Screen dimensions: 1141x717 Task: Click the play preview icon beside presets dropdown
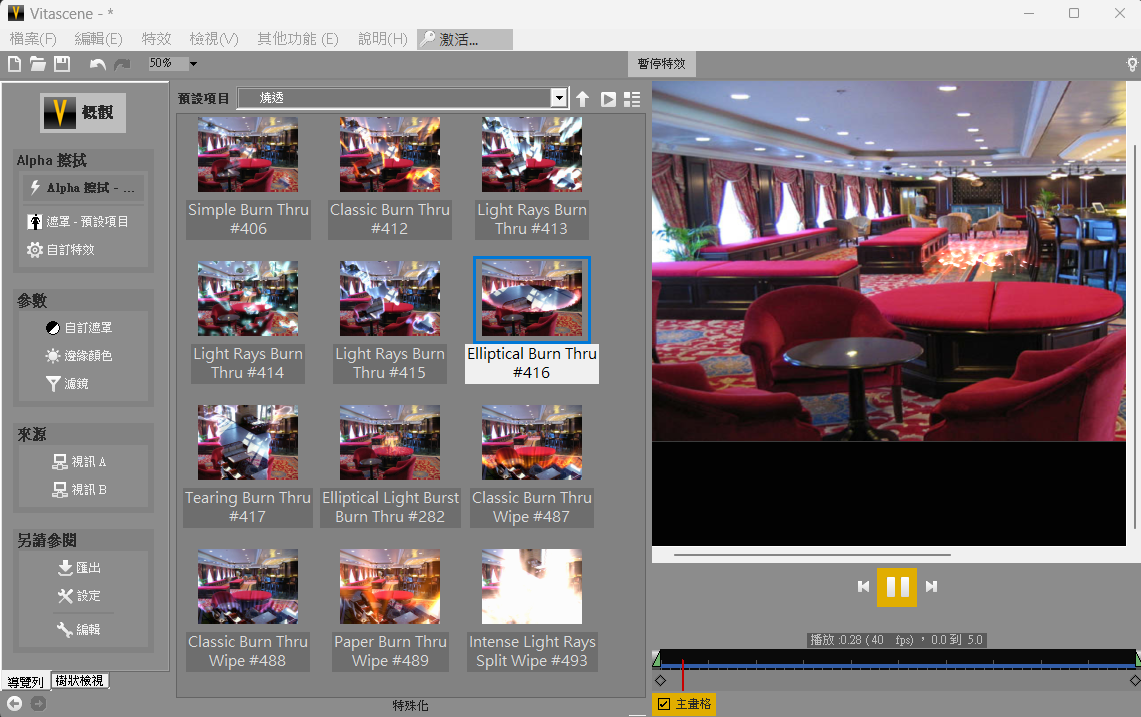(x=608, y=99)
